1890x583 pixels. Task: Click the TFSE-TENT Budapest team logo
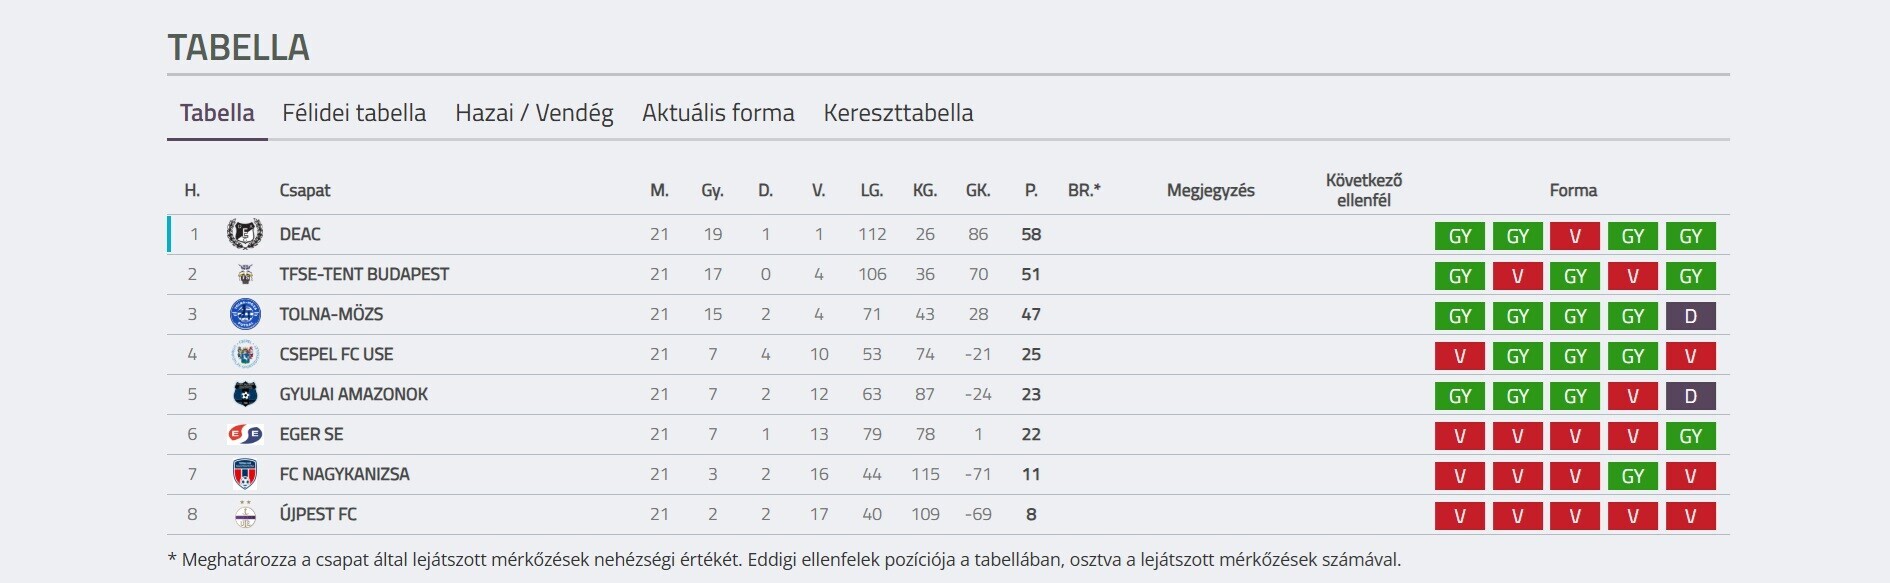pos(244,274)
